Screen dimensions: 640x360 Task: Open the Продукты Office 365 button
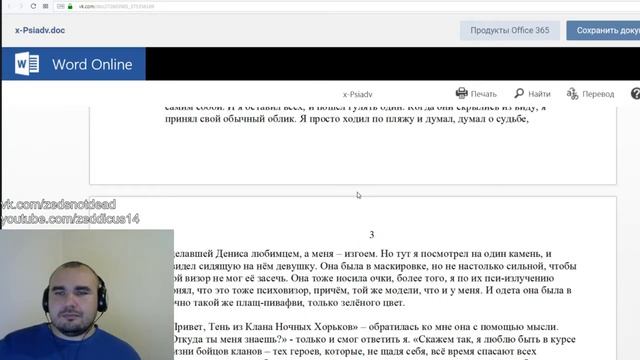tap(510, 30)
